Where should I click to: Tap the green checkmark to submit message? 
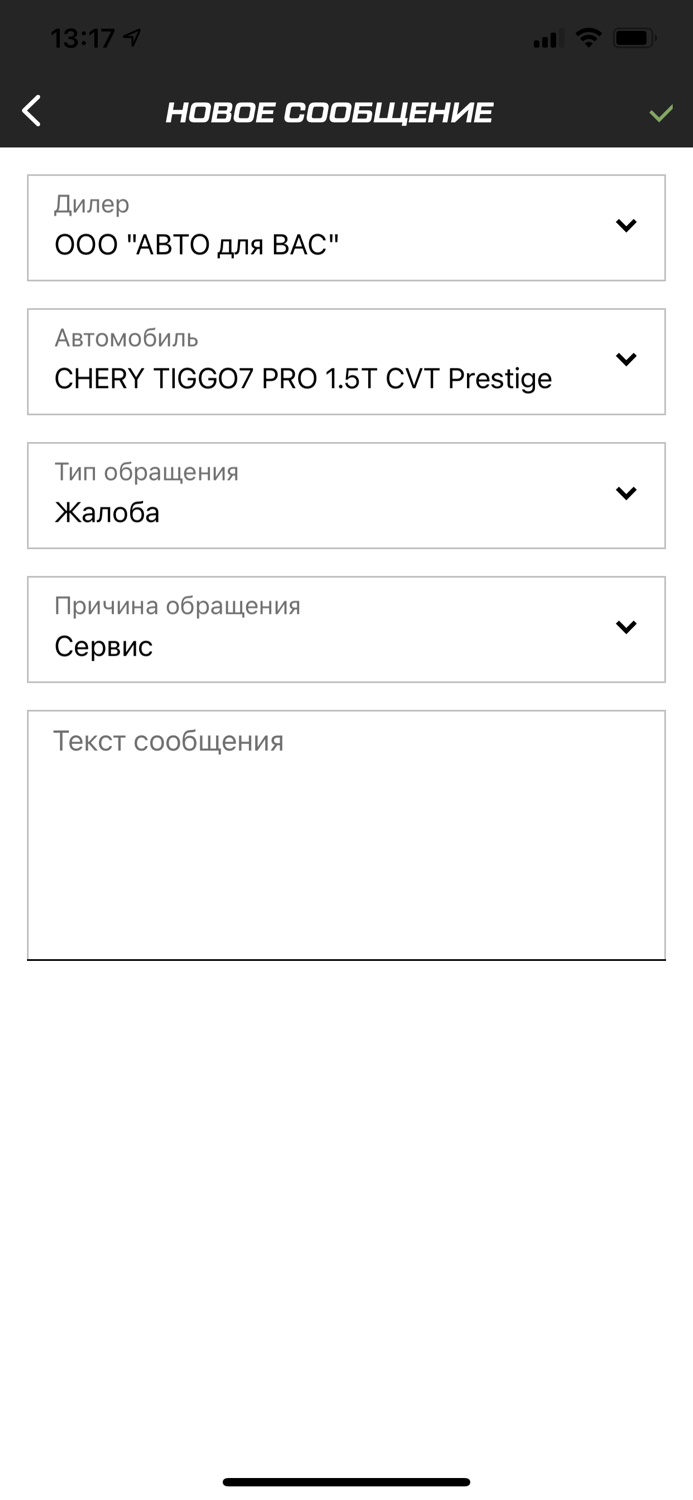click(660, 112)
